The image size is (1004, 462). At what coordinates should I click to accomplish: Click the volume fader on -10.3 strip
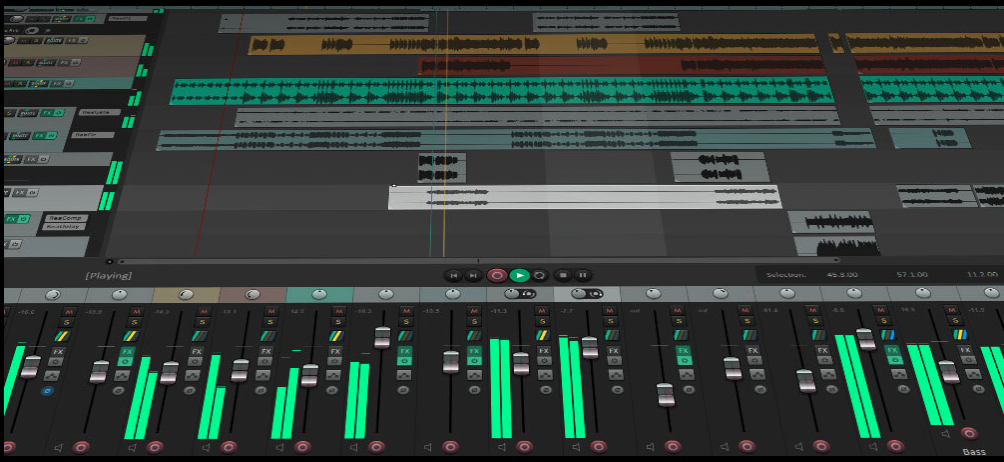[382, 337]
